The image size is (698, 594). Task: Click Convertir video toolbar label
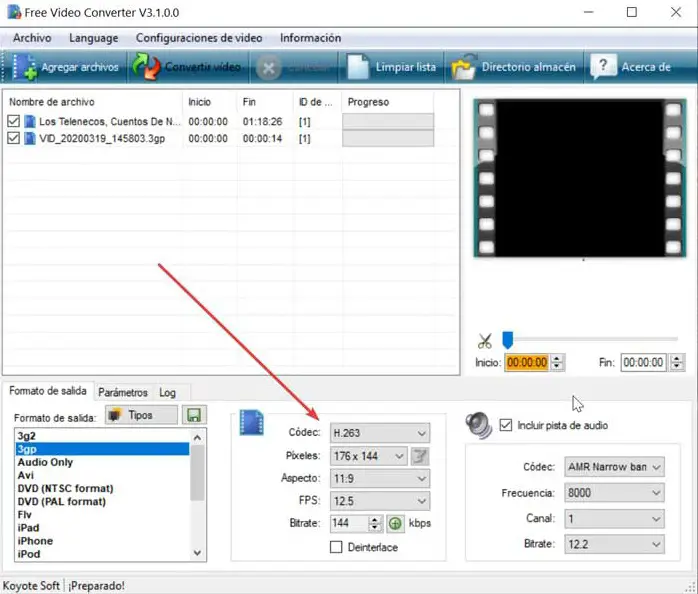tap(203, 67)
